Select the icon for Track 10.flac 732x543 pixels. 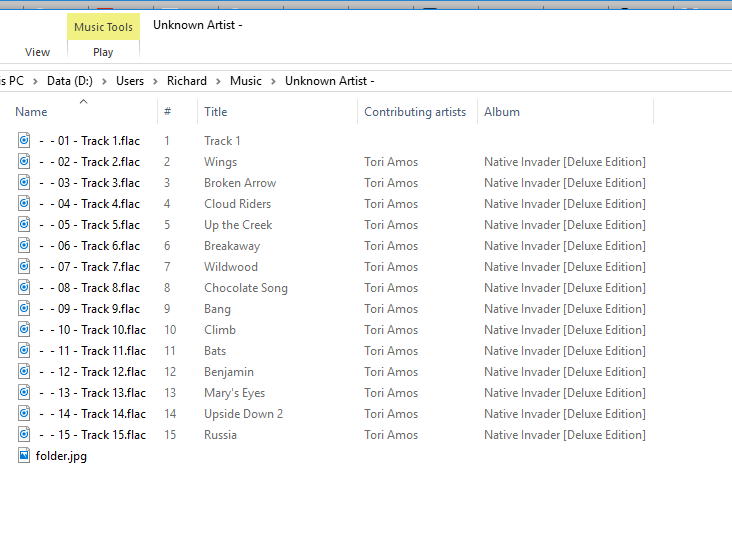tap(25, 330)
